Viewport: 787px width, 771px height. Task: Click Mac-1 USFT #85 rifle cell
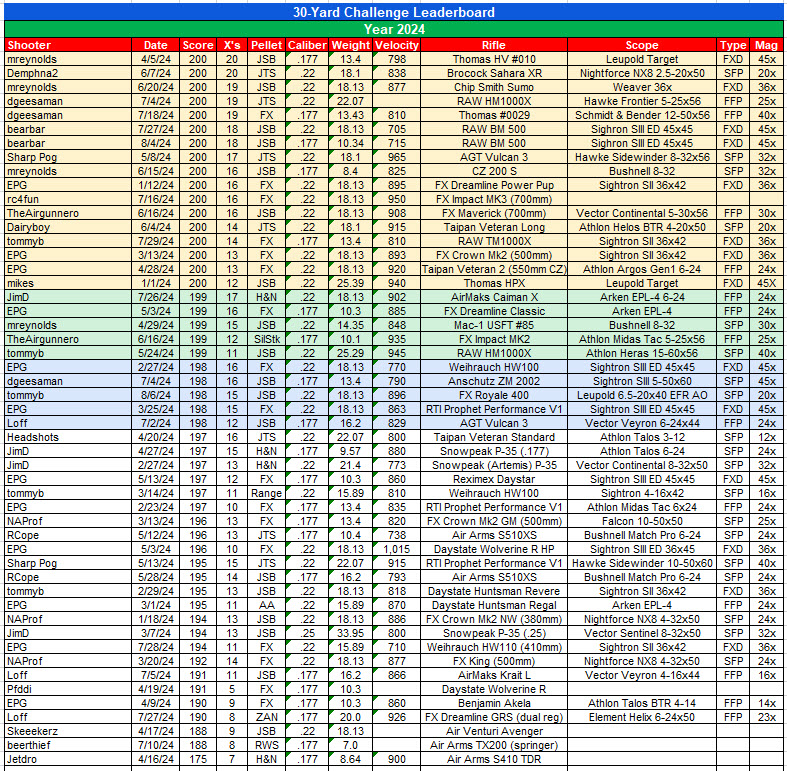(494, 325)
